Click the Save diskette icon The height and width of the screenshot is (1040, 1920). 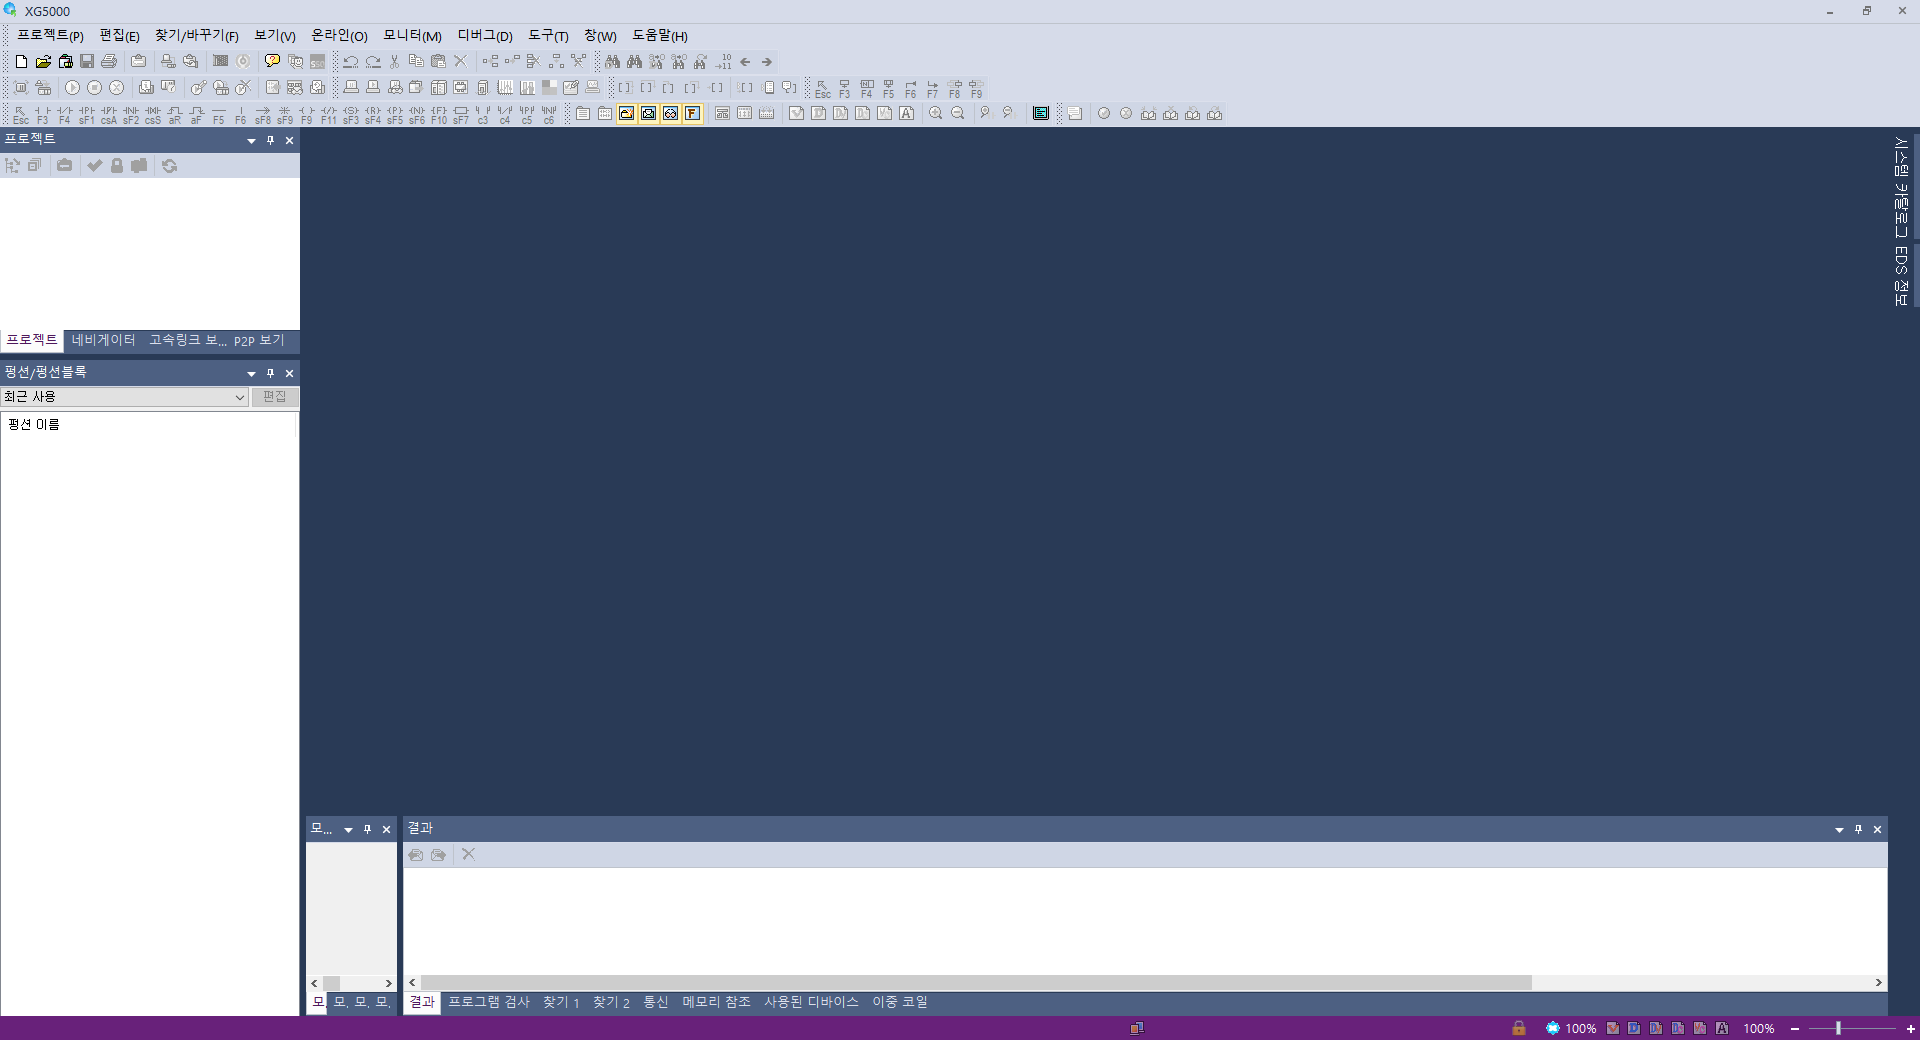[87, 62]
